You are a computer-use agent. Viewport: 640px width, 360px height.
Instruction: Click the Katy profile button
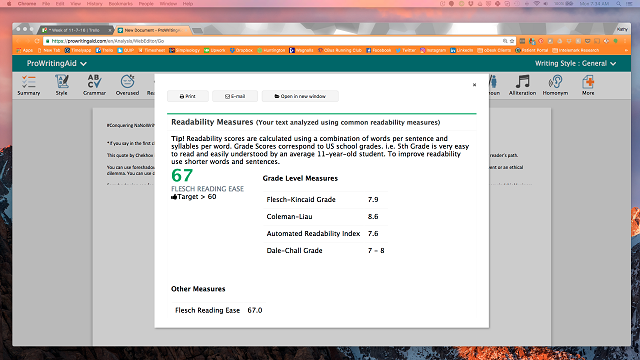pos(622,29)
